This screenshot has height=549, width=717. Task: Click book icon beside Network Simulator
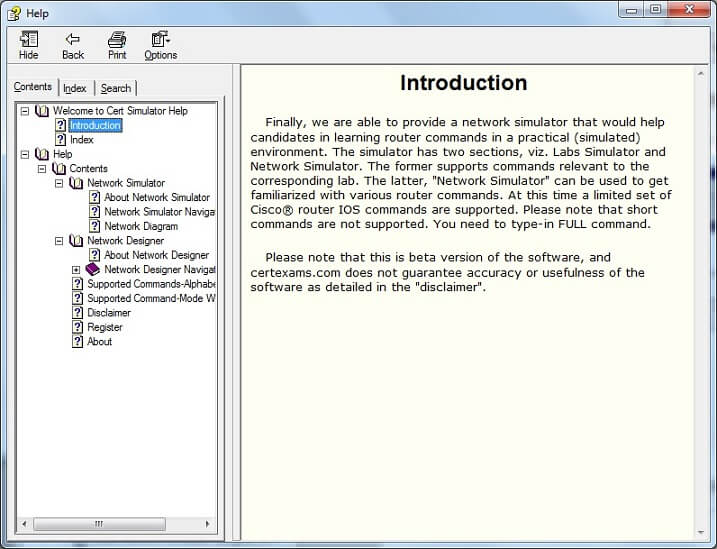pos(76,183)
